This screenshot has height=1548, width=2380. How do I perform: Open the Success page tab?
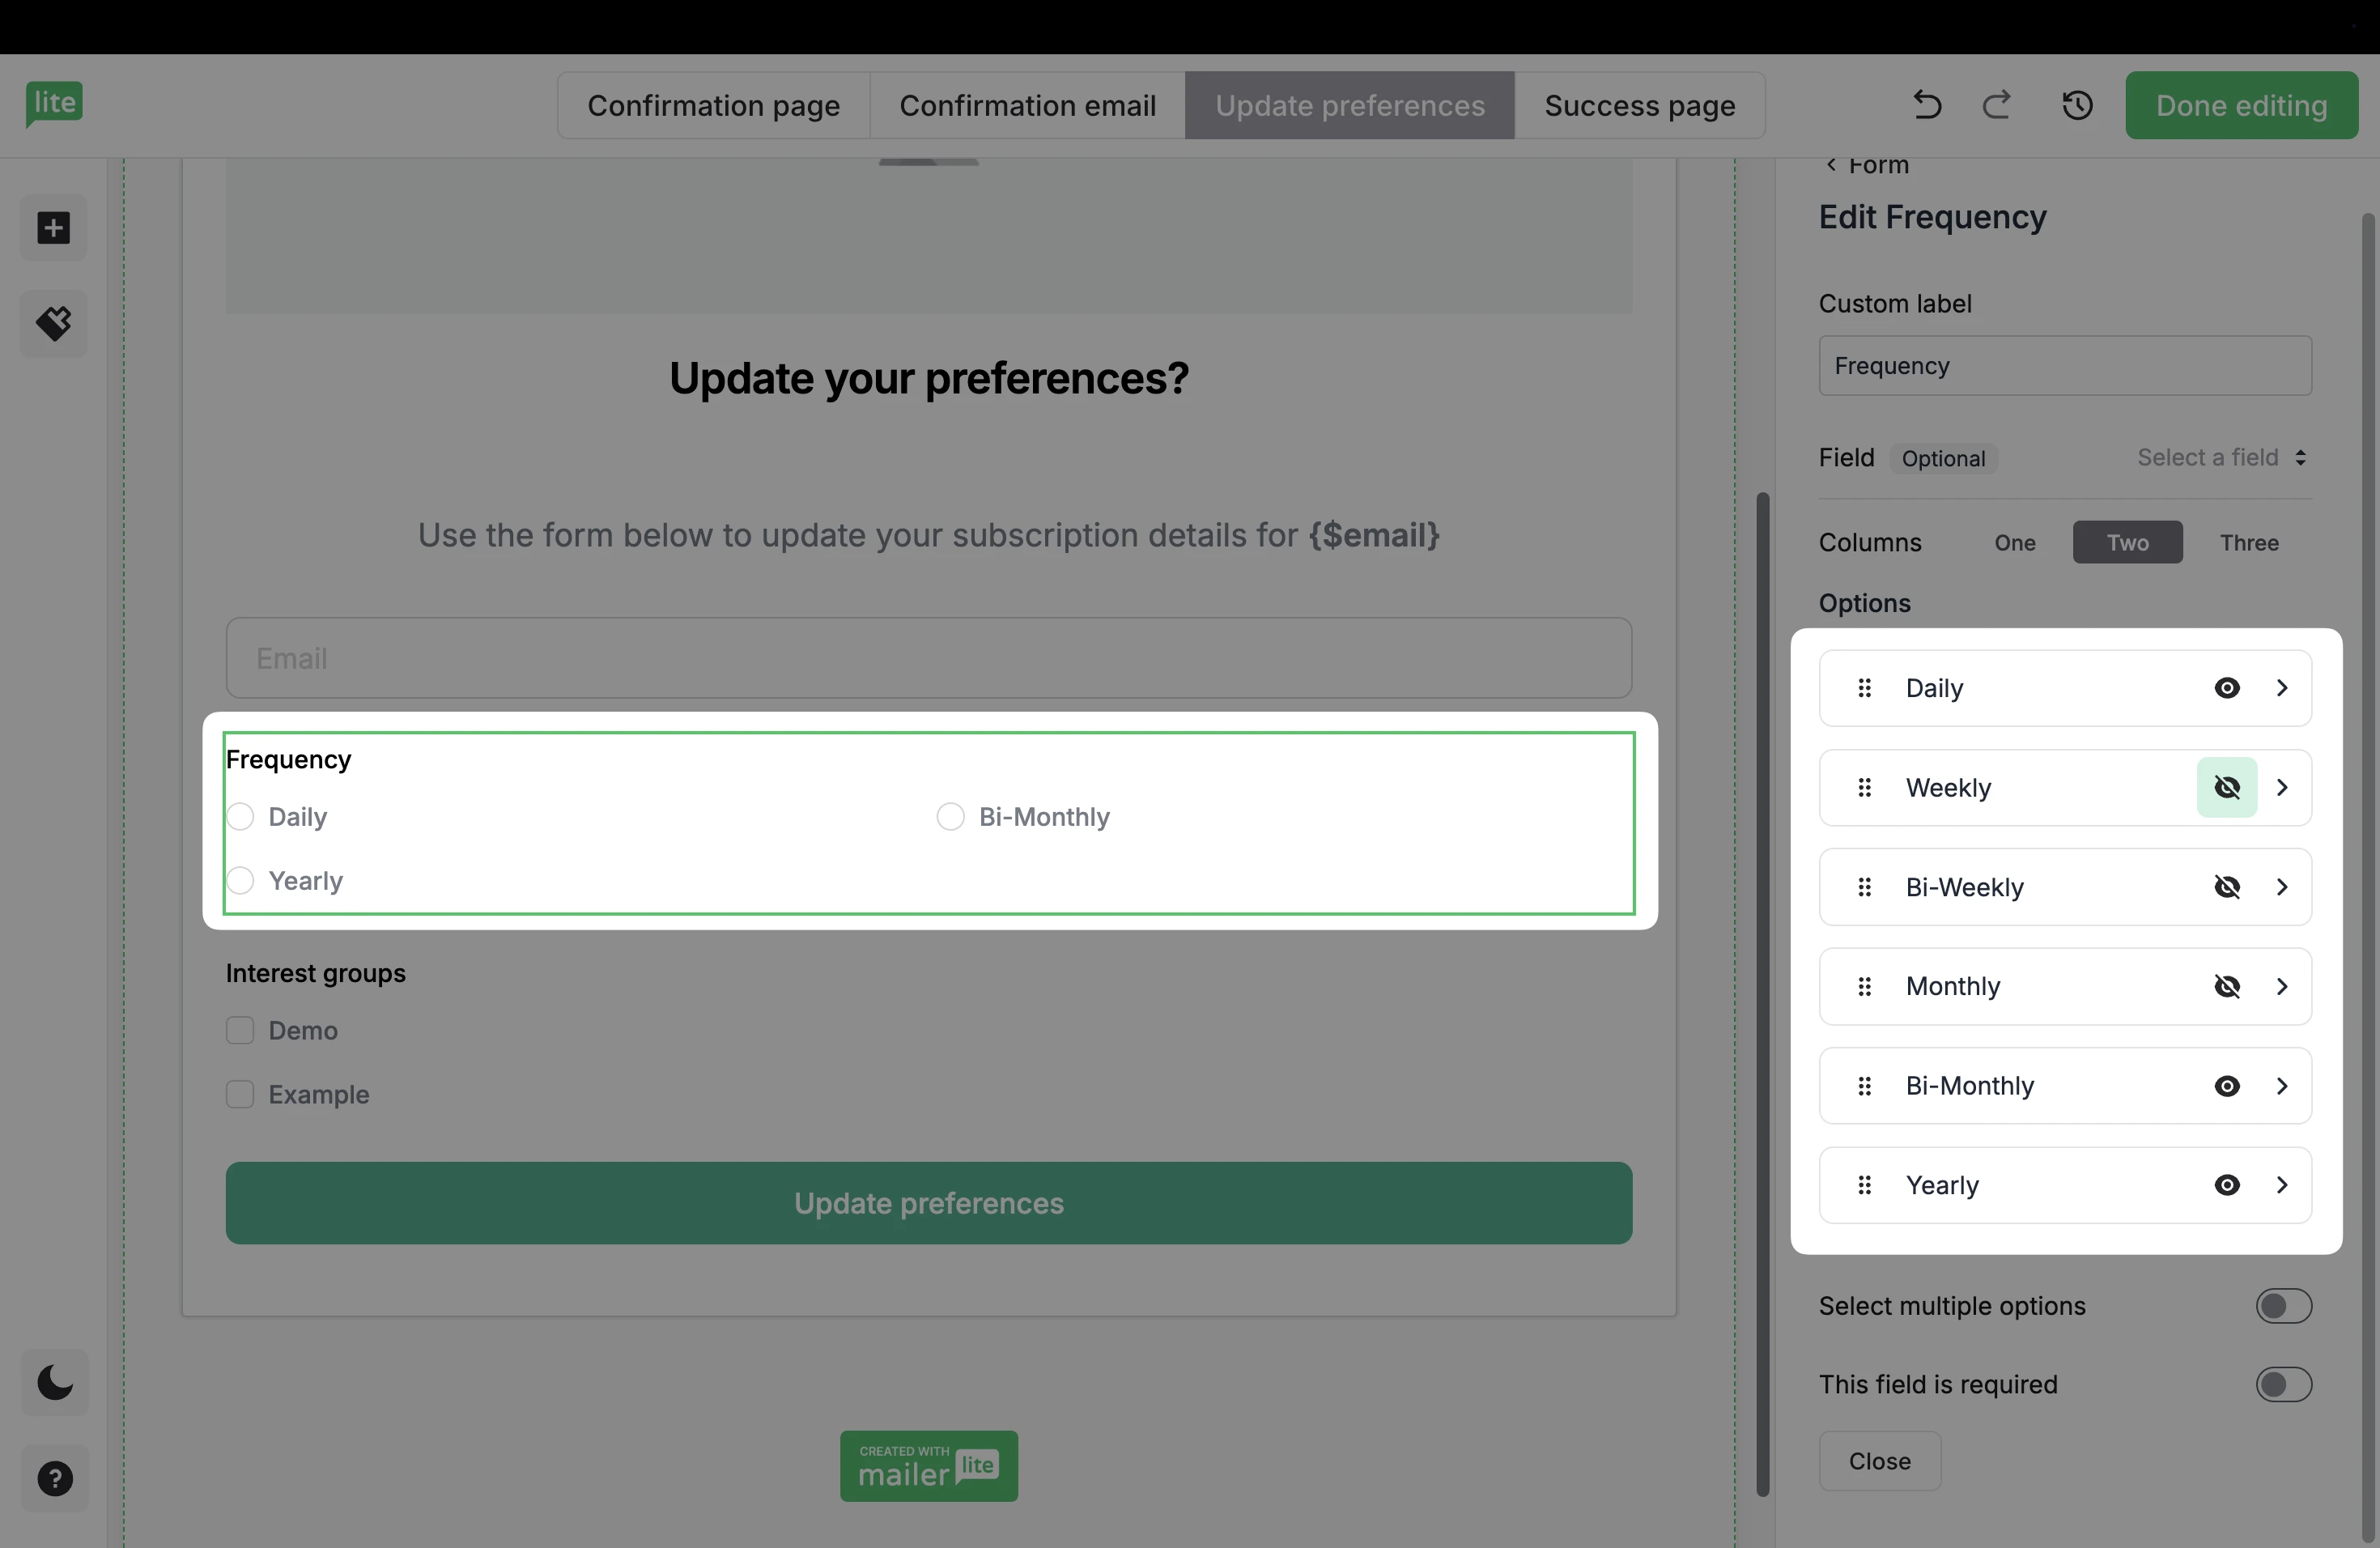[x=1639, y=105]
